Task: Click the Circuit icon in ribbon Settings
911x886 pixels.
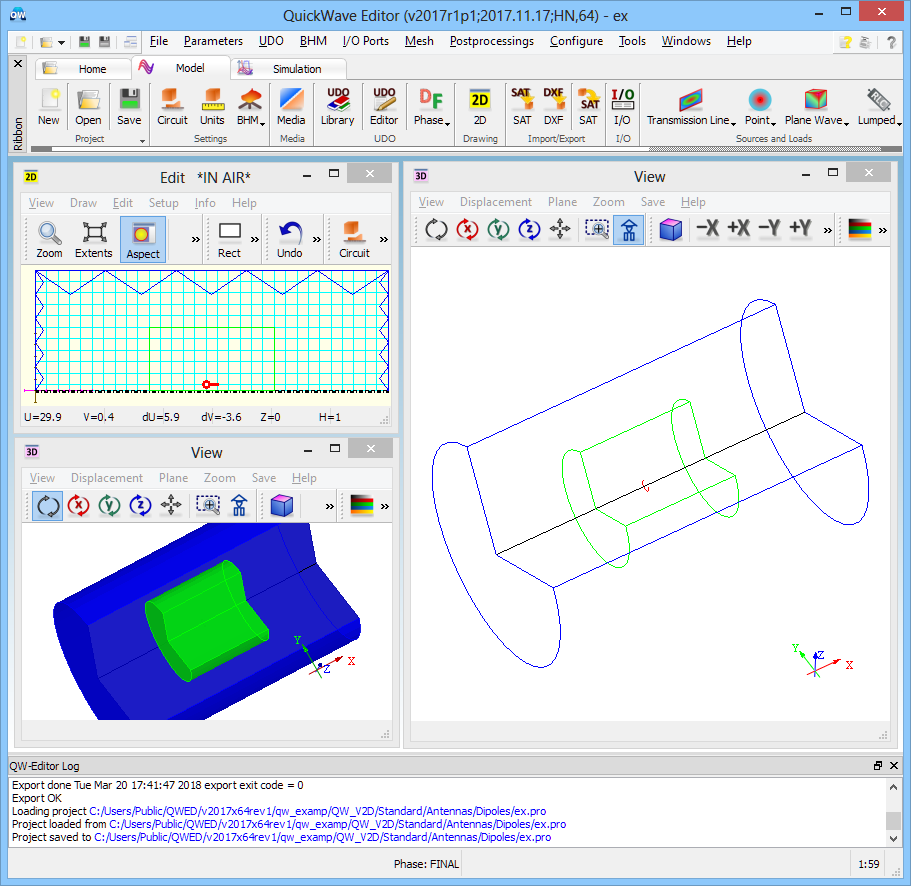Action: [172, 106]
